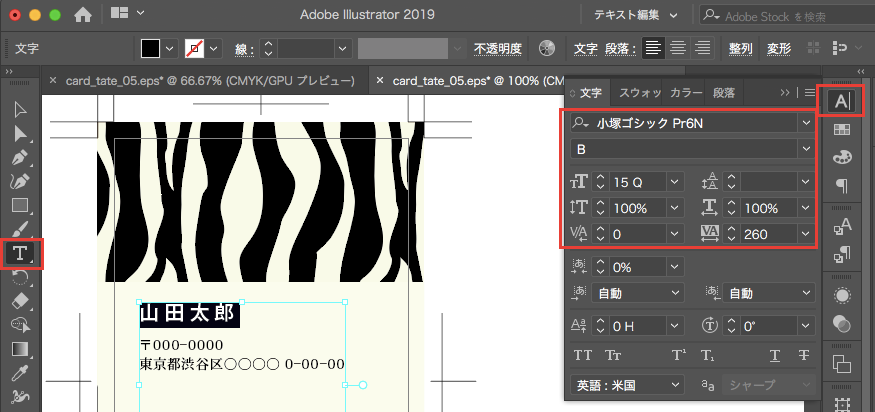Open the stroke weight dropdown
The image size is (875, 412).
[343, 49]
